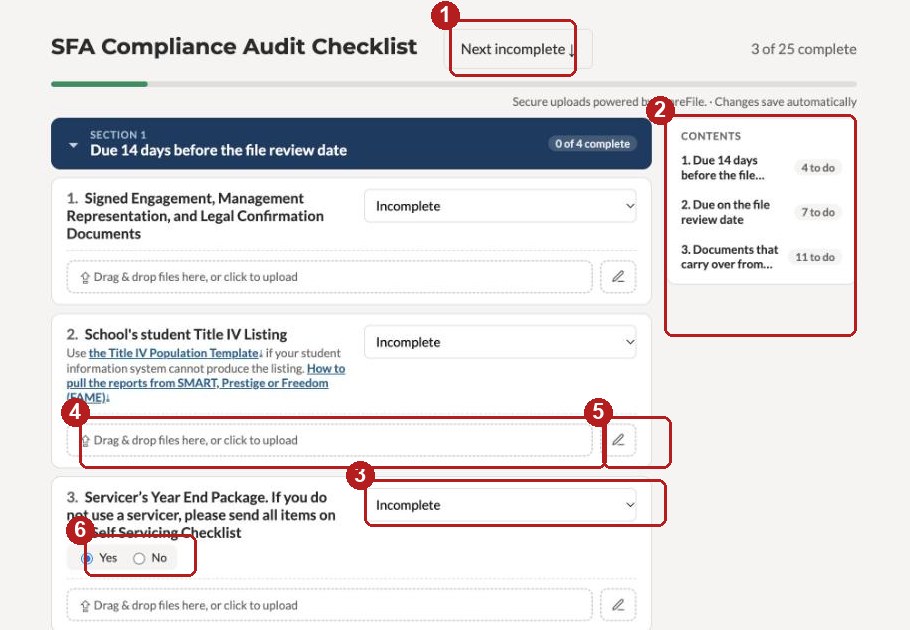Click the pencil icon for Servicer's Year End Package
The height and width of the screenshot is (630, 910).
pos(618,606)
